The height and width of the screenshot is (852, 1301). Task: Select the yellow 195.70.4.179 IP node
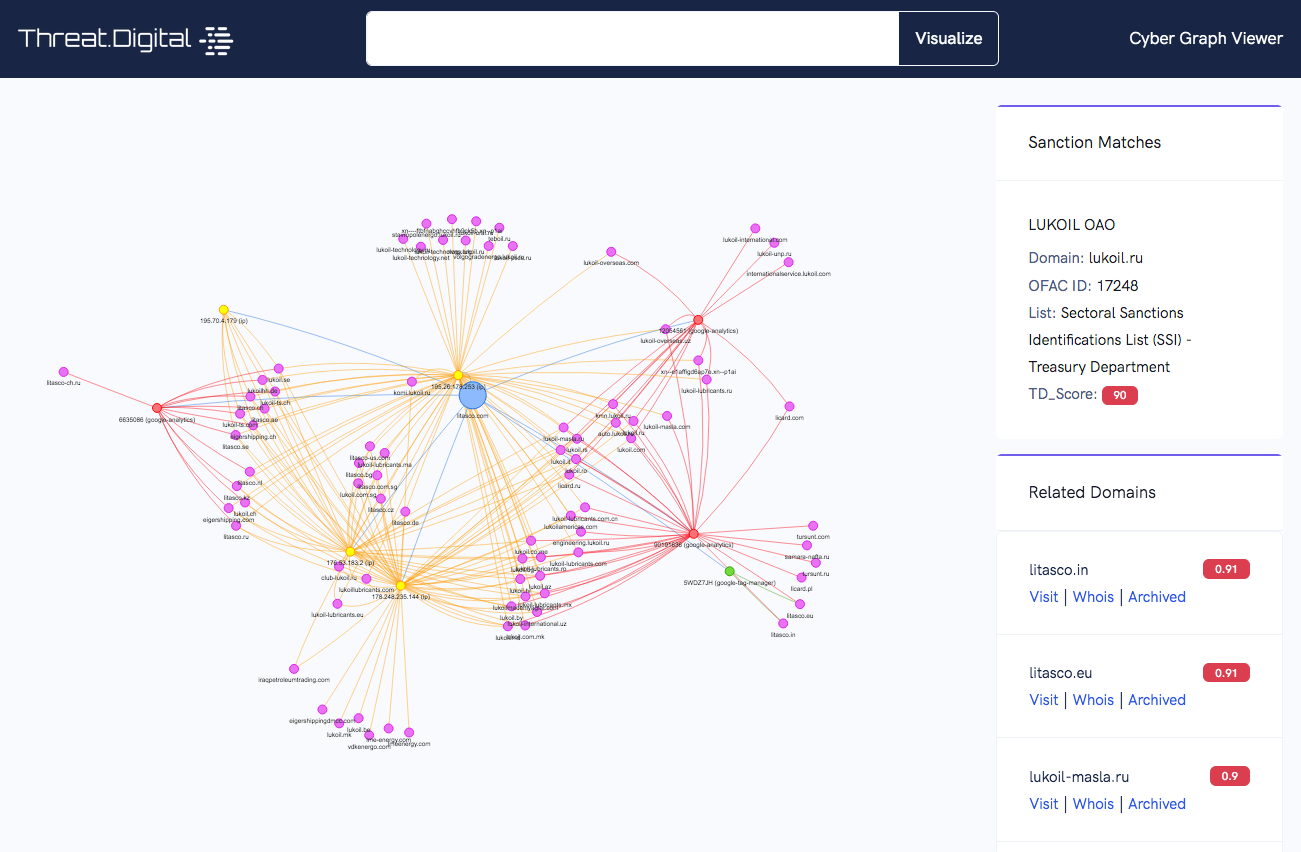[x=223, y=310]
